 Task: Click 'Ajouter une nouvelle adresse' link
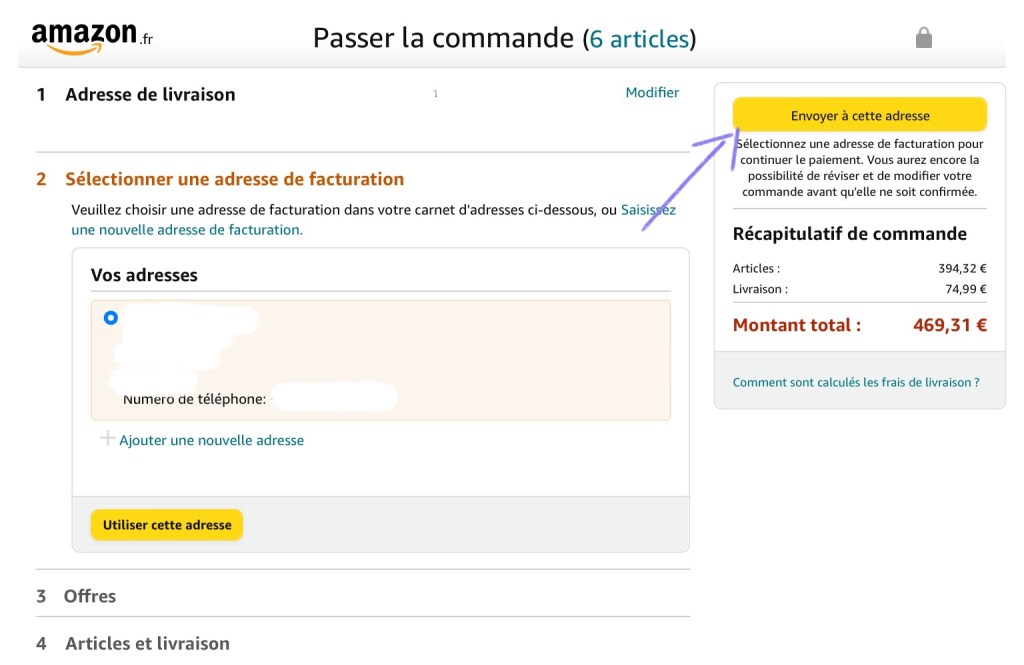click(x=211, y=440)
